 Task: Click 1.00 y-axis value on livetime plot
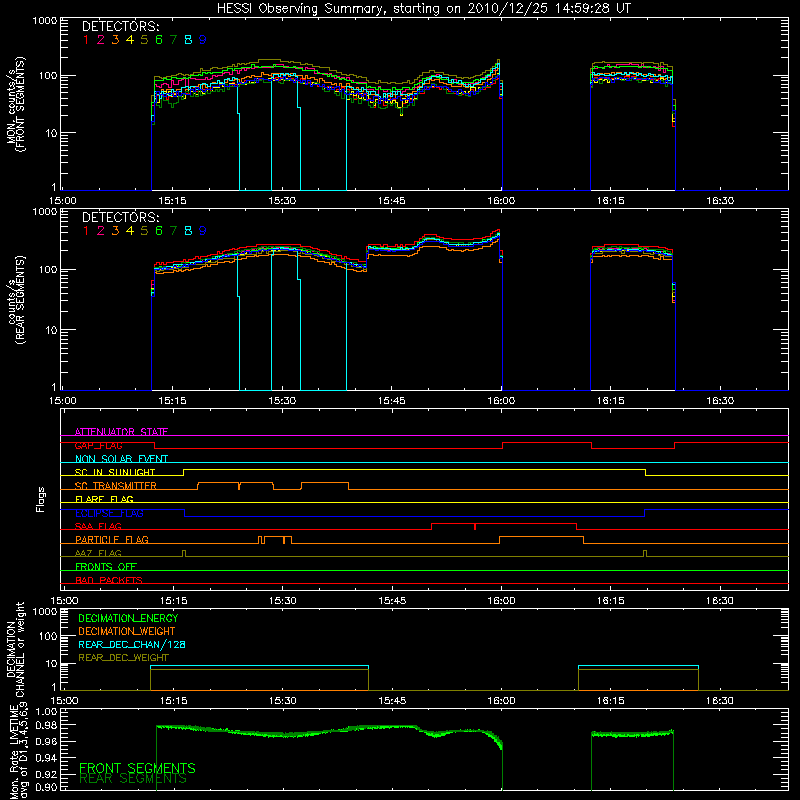(x=46, y=712)
